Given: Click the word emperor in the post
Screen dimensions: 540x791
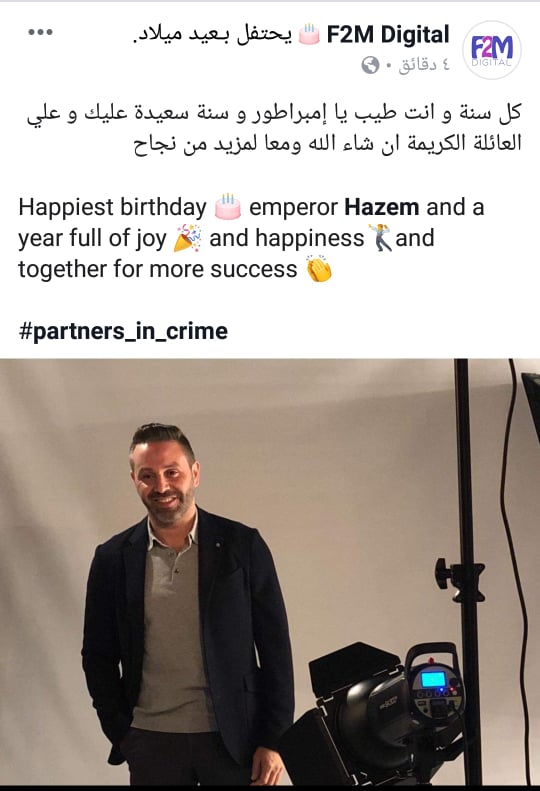Looking at the screenshot, I should coord(293,207).
